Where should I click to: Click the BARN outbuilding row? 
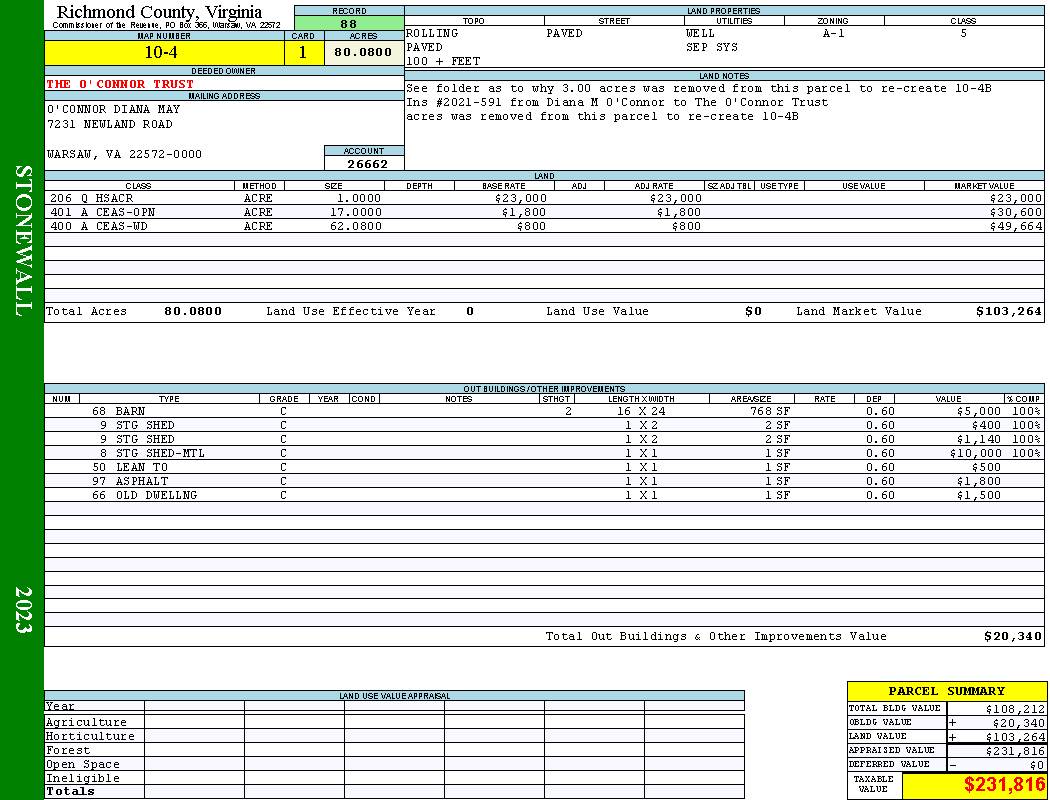[x=544, y=411]
